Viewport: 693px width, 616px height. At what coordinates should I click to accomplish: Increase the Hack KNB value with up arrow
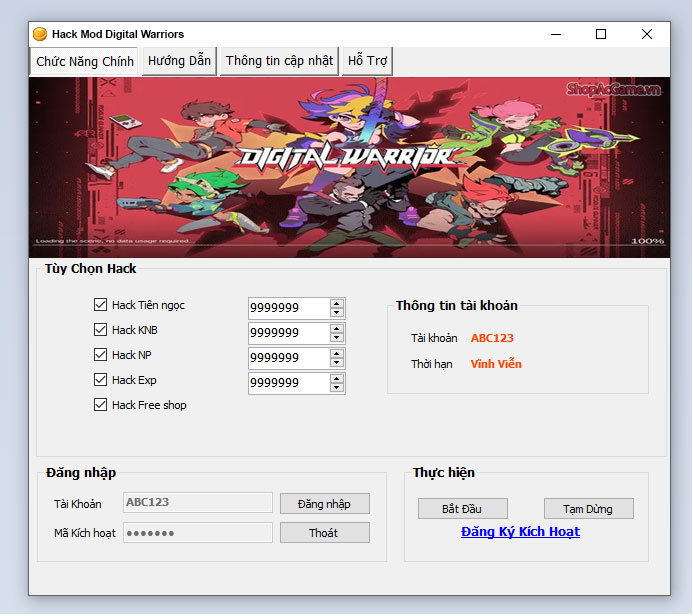[x=337, y=328]
